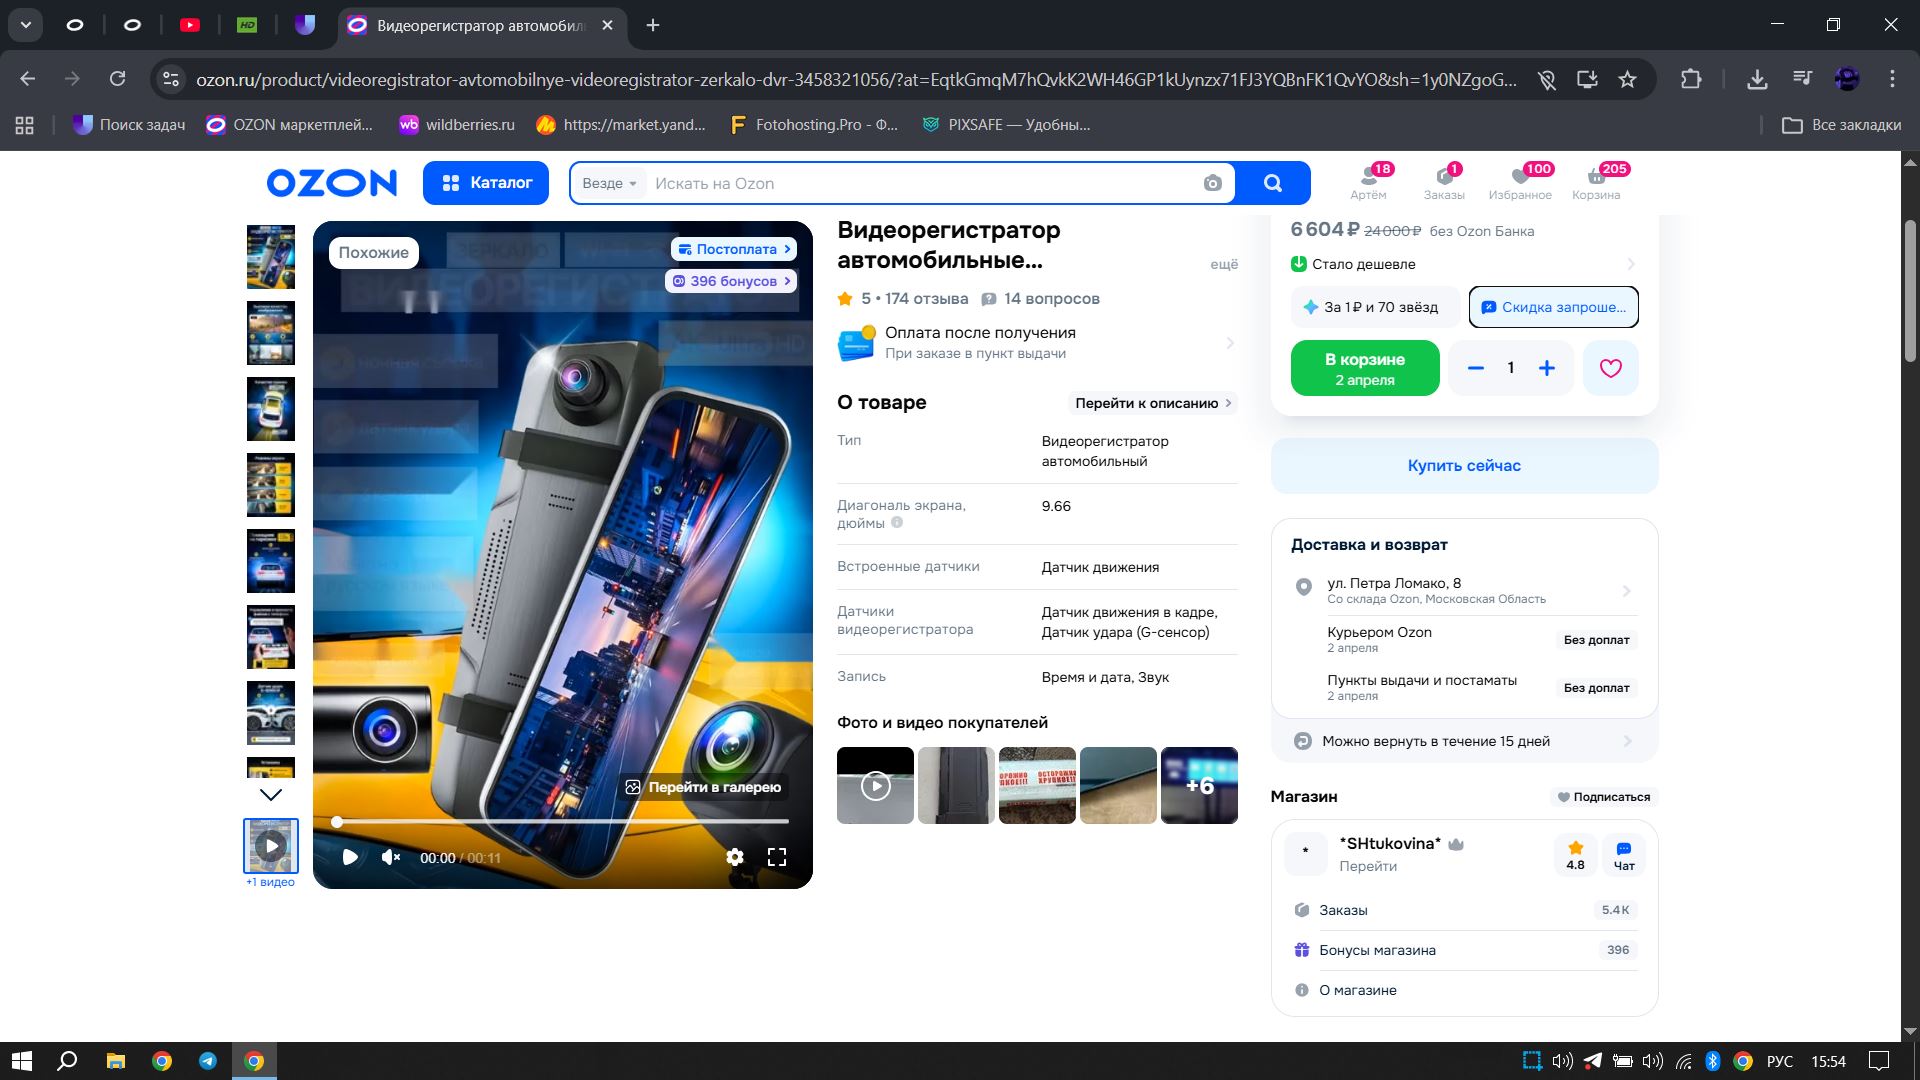Switch to the YouTube browser tab

190,25
